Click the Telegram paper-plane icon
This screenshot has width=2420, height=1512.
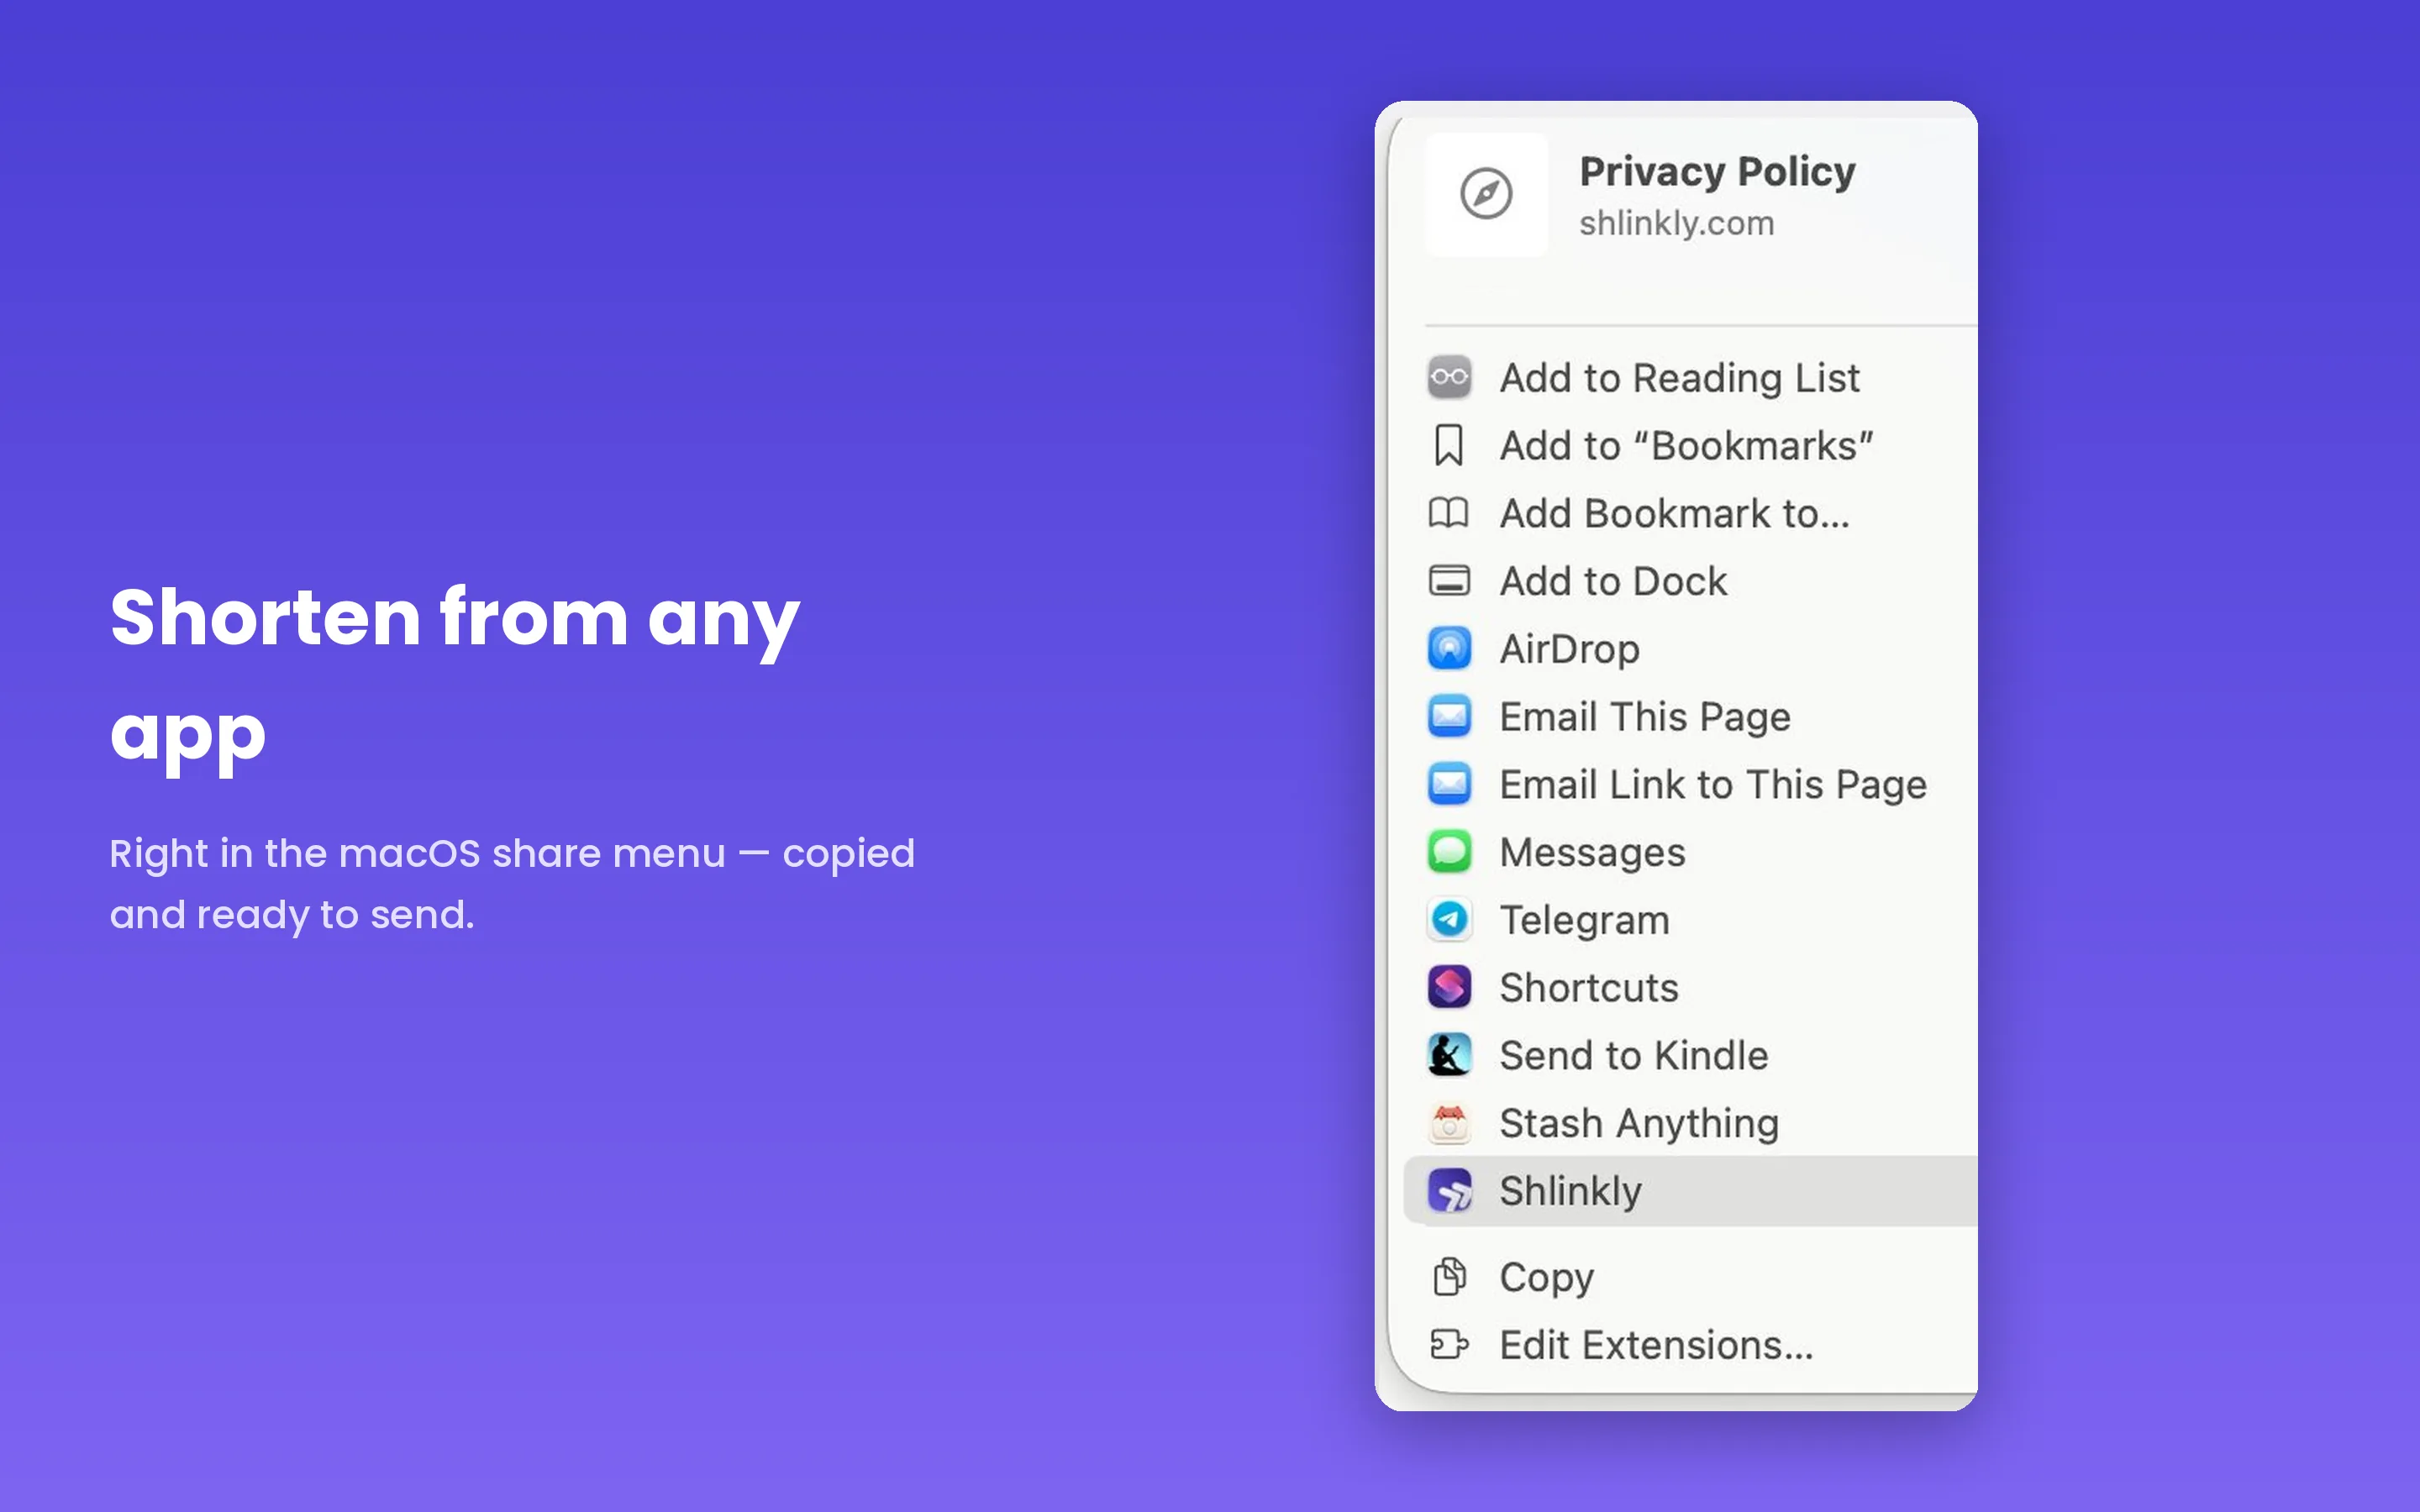(x=1449, y=920)
